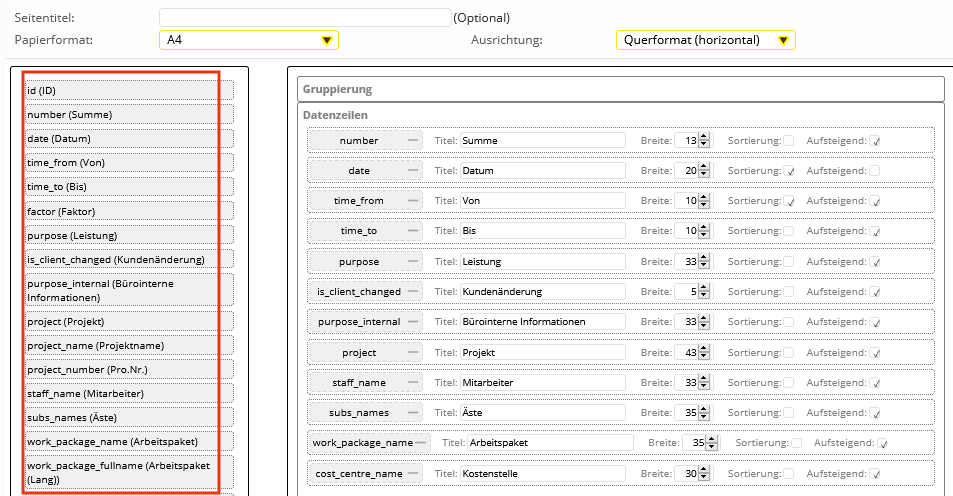This screenshot has height=496, width=953.
Task: Click the minus icon on cost_centre_name row
Action: coord(414,473)
